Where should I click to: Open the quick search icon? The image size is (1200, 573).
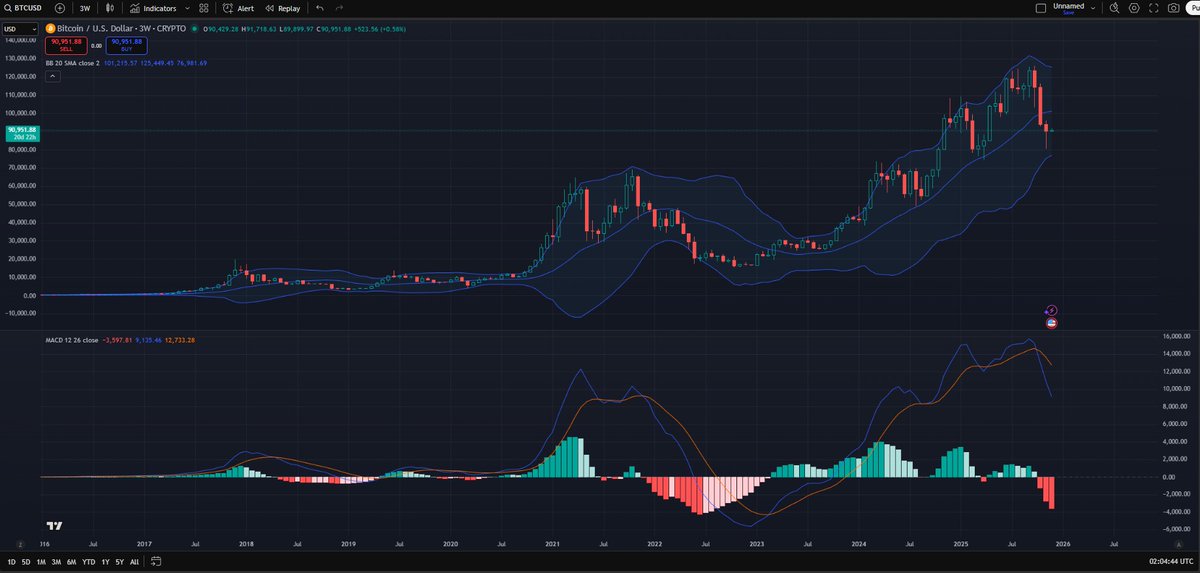point(1113,7)
